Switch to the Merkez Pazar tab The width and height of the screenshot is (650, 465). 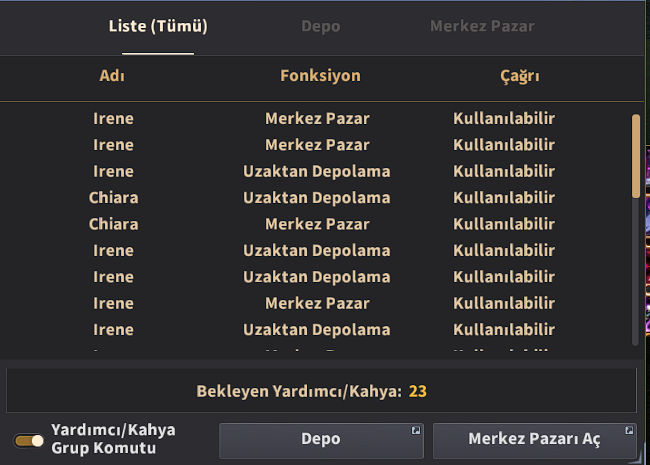point(482,26)
